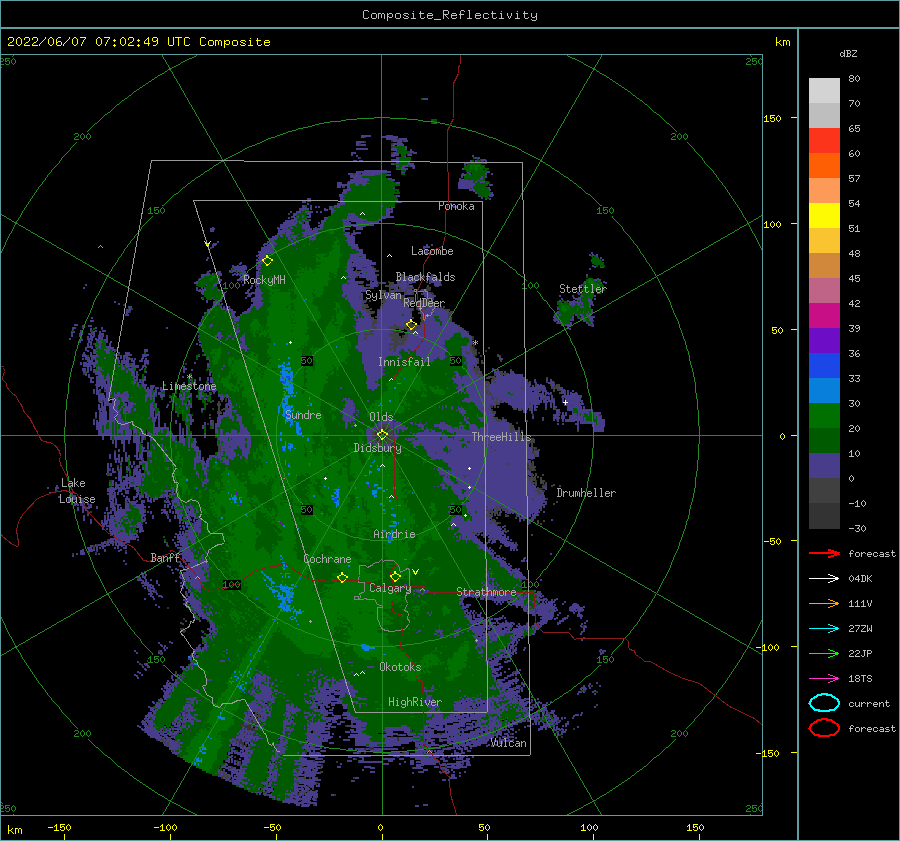Click the ThreeHills label
The width and height of the screenshot is (900, 841).
click(x=501, y=437)
